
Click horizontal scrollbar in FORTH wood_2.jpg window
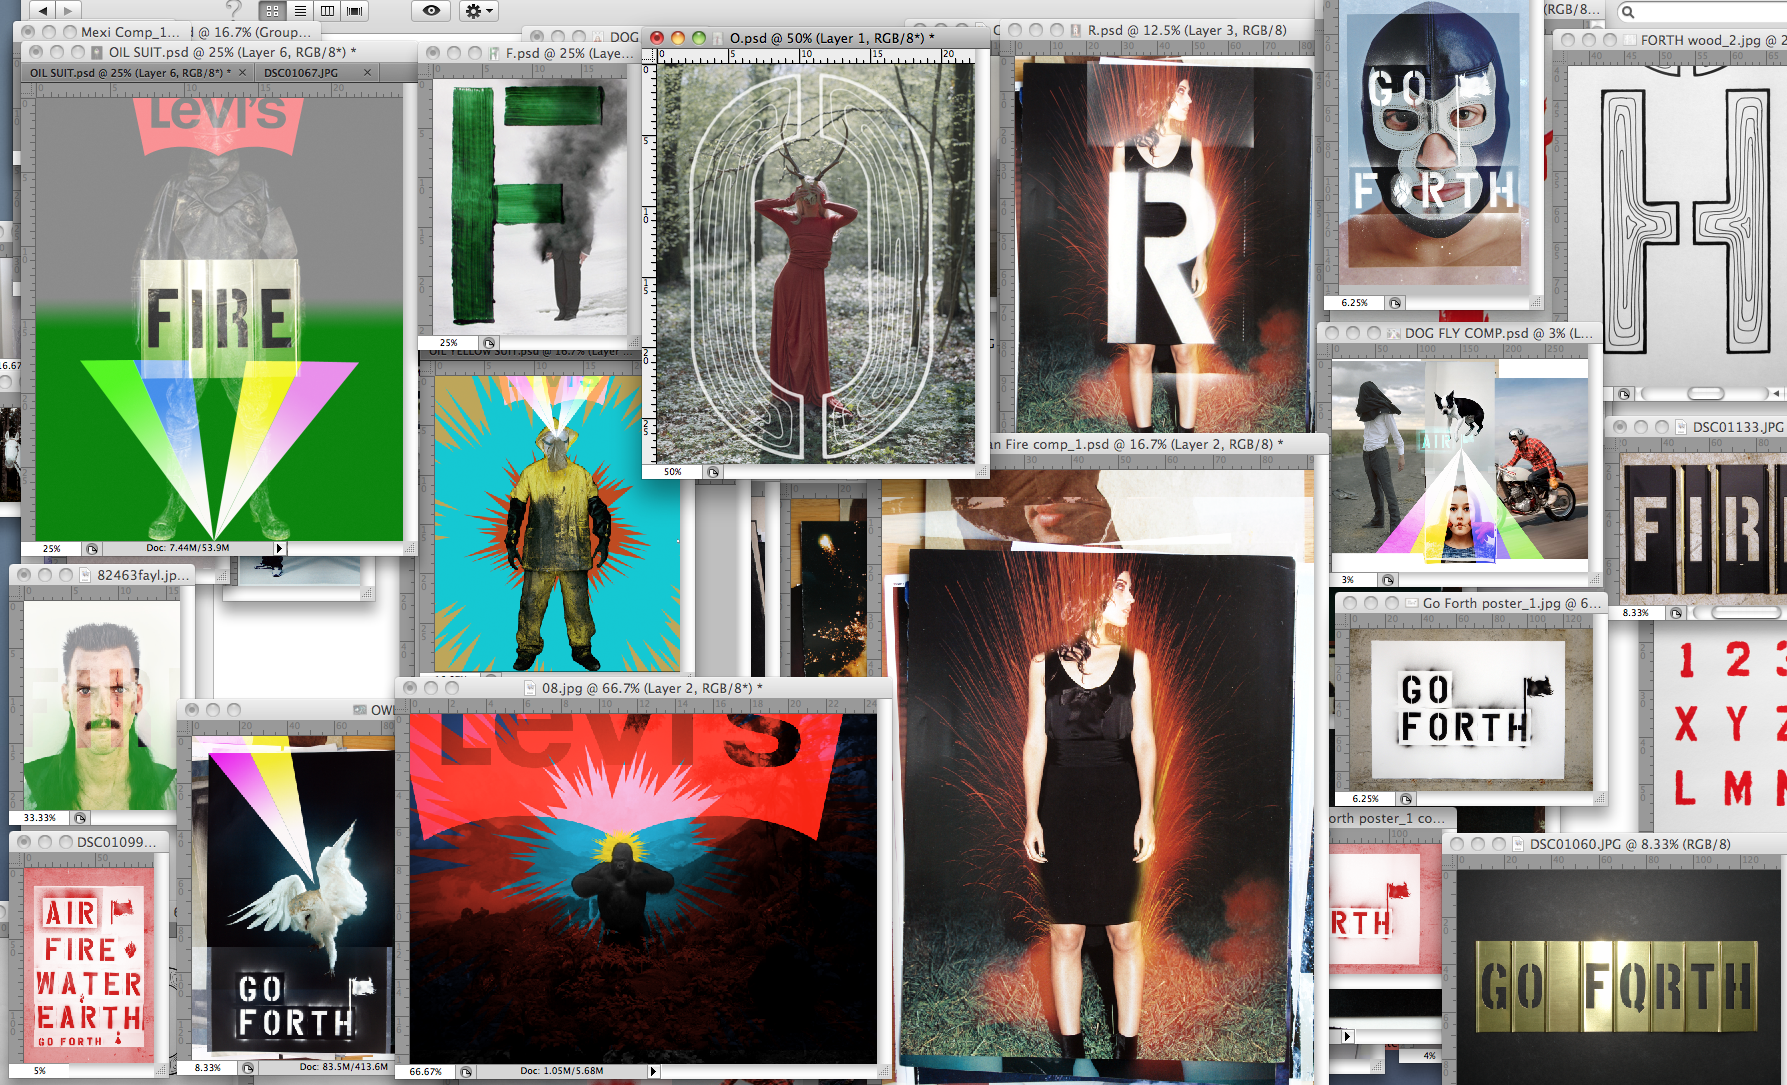tap(1704, 394)
